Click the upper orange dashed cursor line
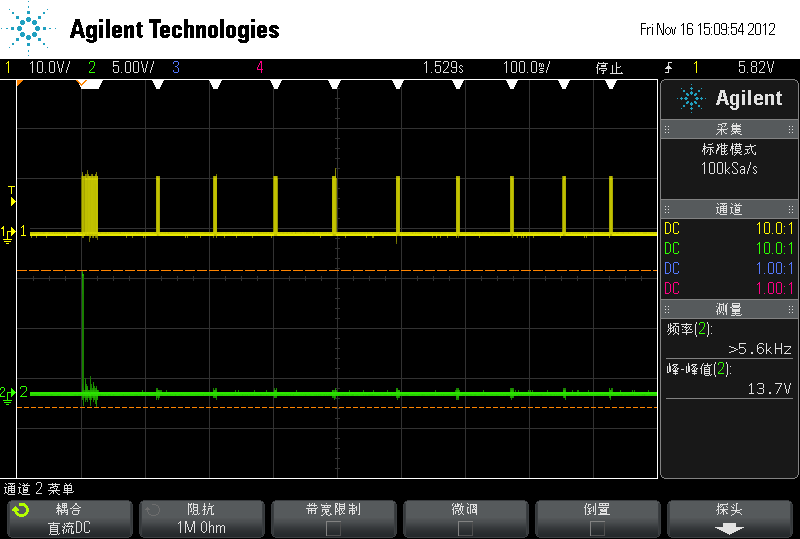 (x=337, y=271)
